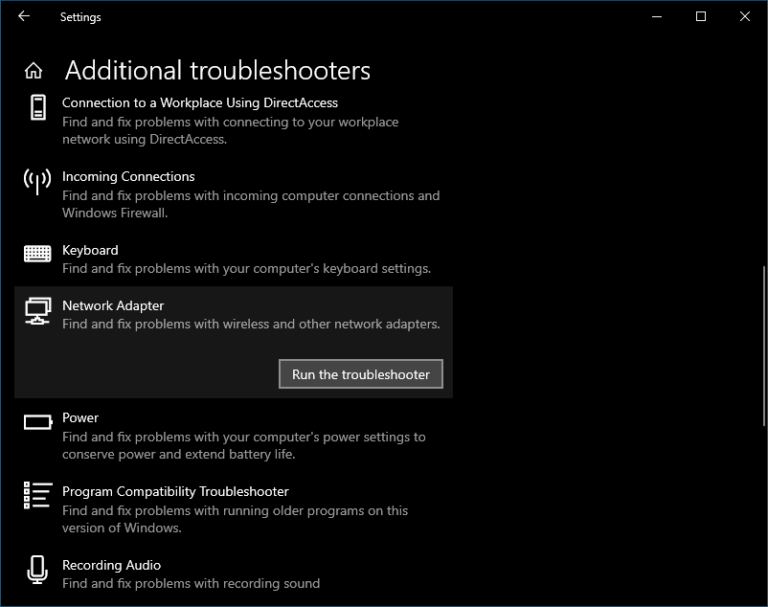Expand the Incoming Connections troubleshooter entry
This screenshot has width=768, height=607.
coord(128,176)
